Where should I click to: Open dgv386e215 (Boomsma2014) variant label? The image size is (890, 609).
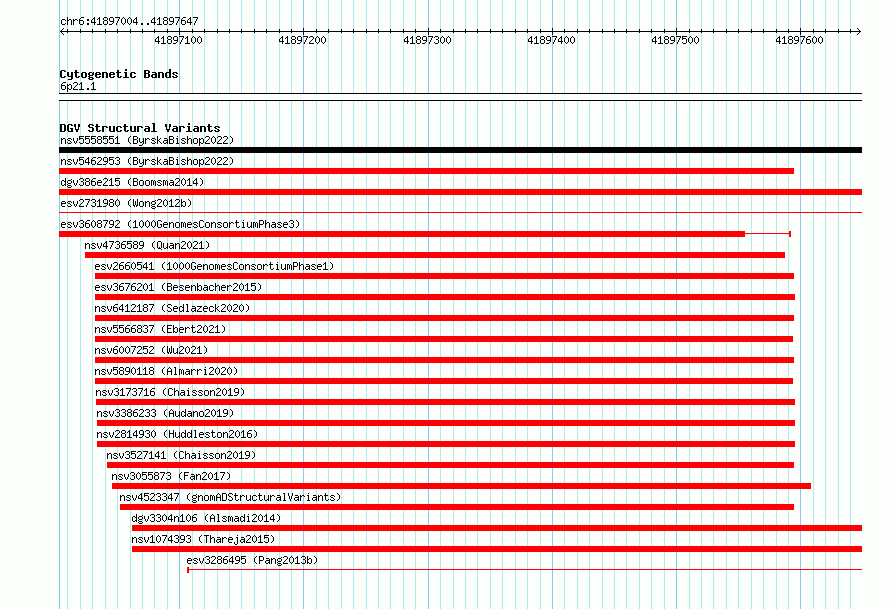tap(132, 182)
